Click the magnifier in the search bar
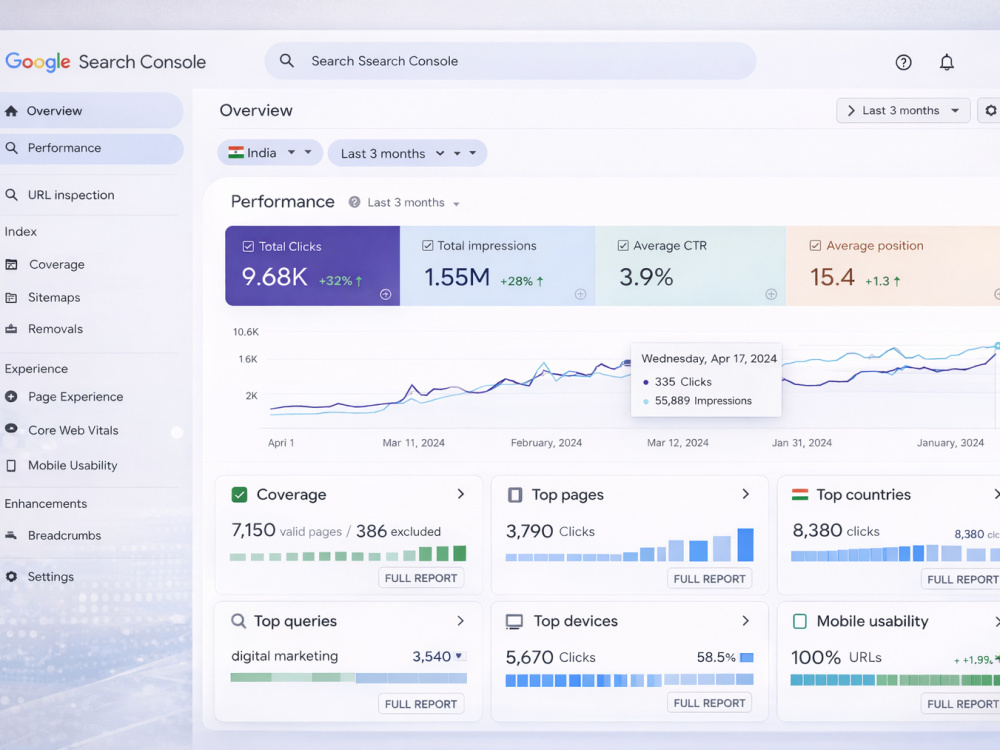This screenshot has width=1000, height=750. click(287, 61)
